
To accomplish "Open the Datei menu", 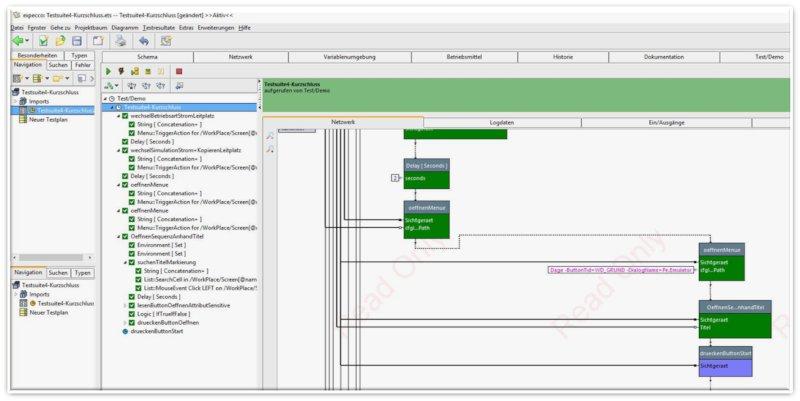I will point(17,28).
